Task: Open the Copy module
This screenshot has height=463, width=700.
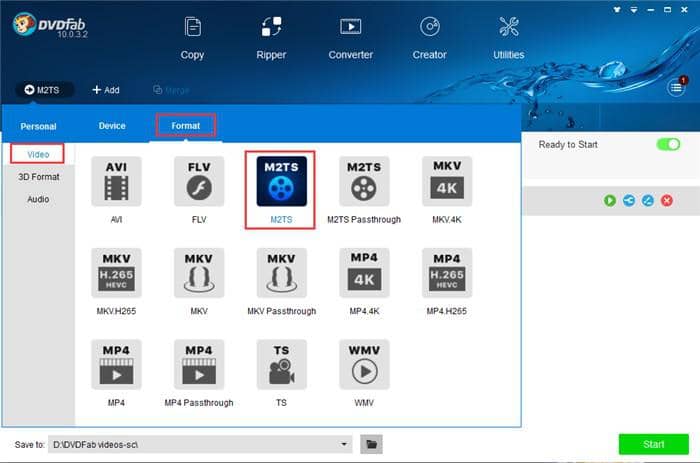Action: [x=192, y=38]
